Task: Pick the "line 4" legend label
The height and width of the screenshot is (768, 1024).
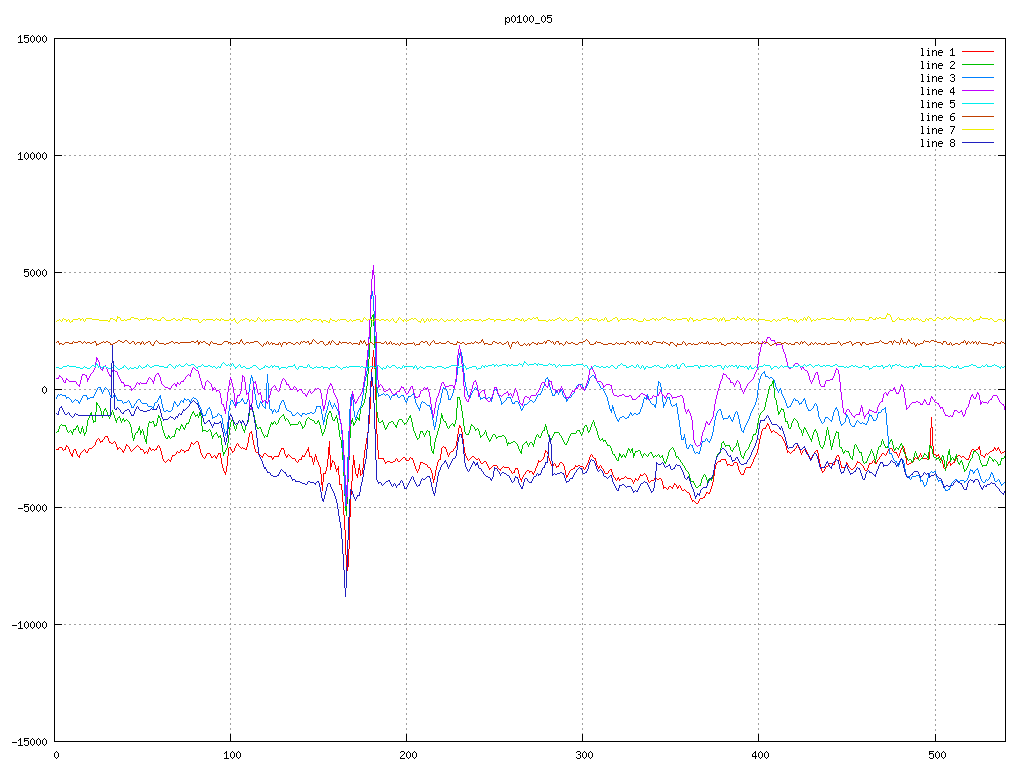Action: (937, 91)
